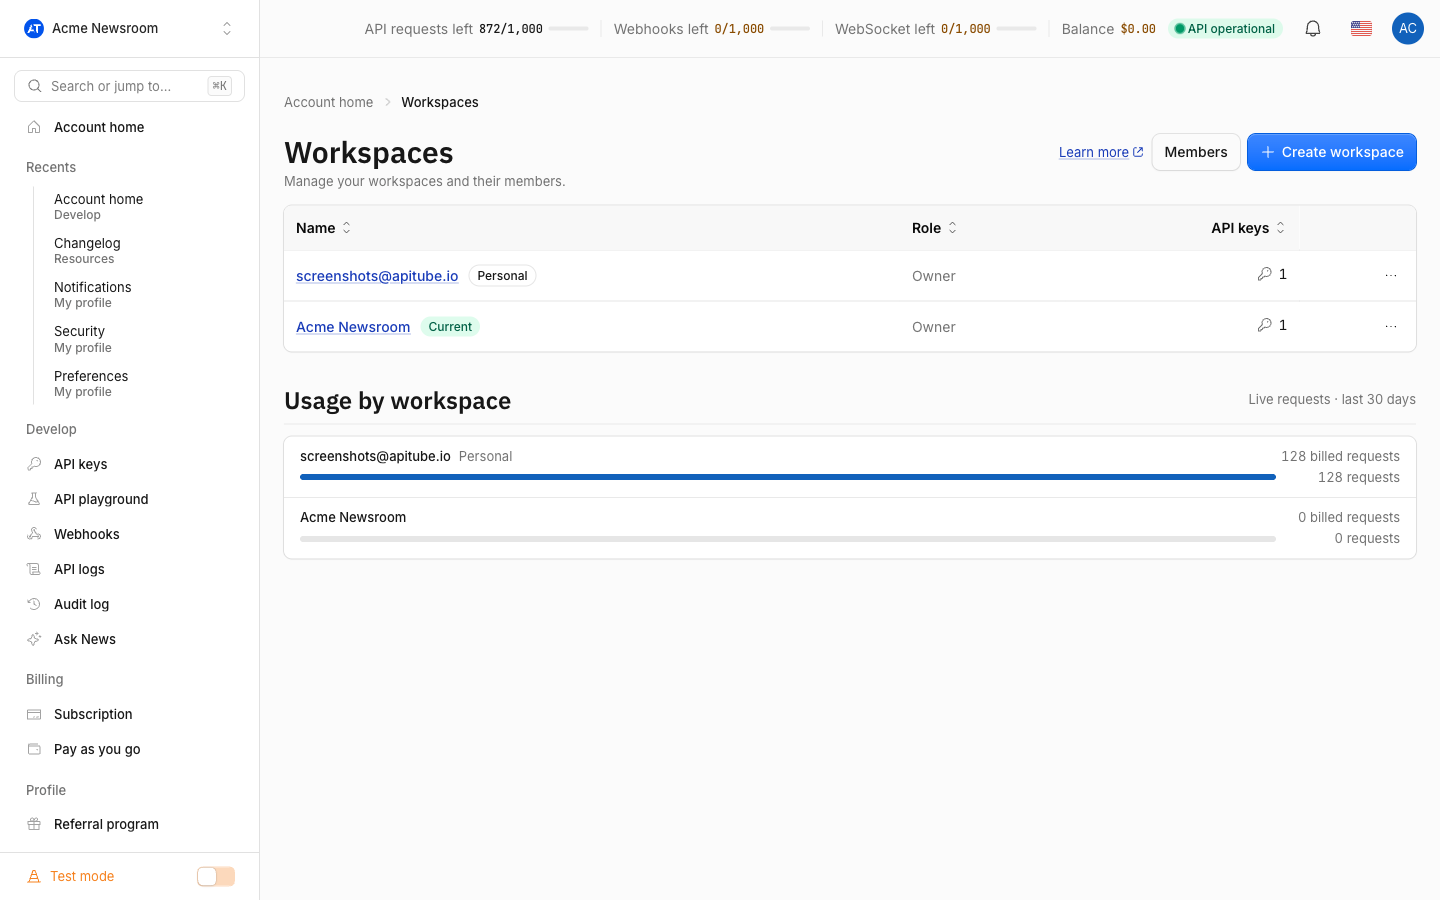Viewport: 1440px width, 900px height.
Task: Click the Subscription card icon
Action: coord(34,714)
